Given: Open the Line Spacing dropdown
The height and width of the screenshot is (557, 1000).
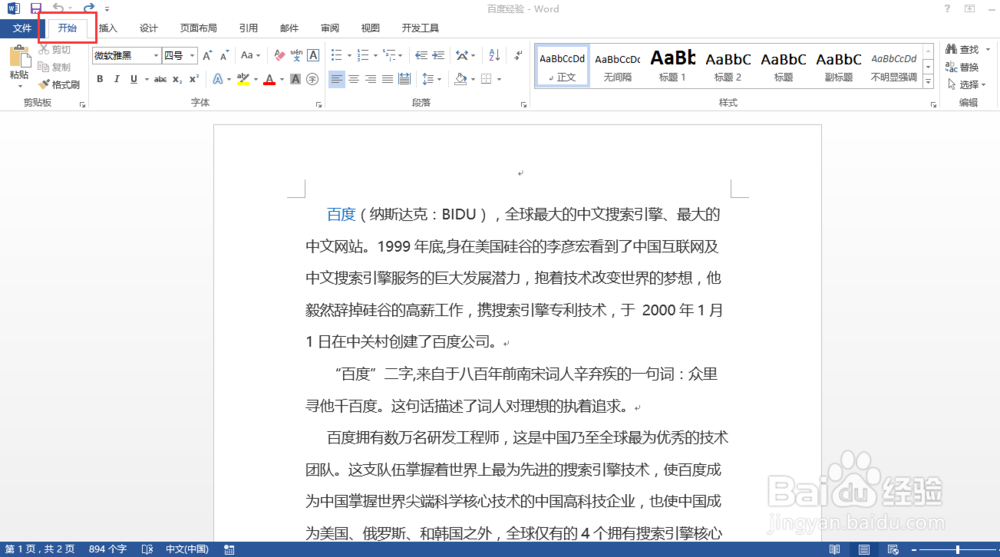Looking at the screenshot, I should 430,79.
